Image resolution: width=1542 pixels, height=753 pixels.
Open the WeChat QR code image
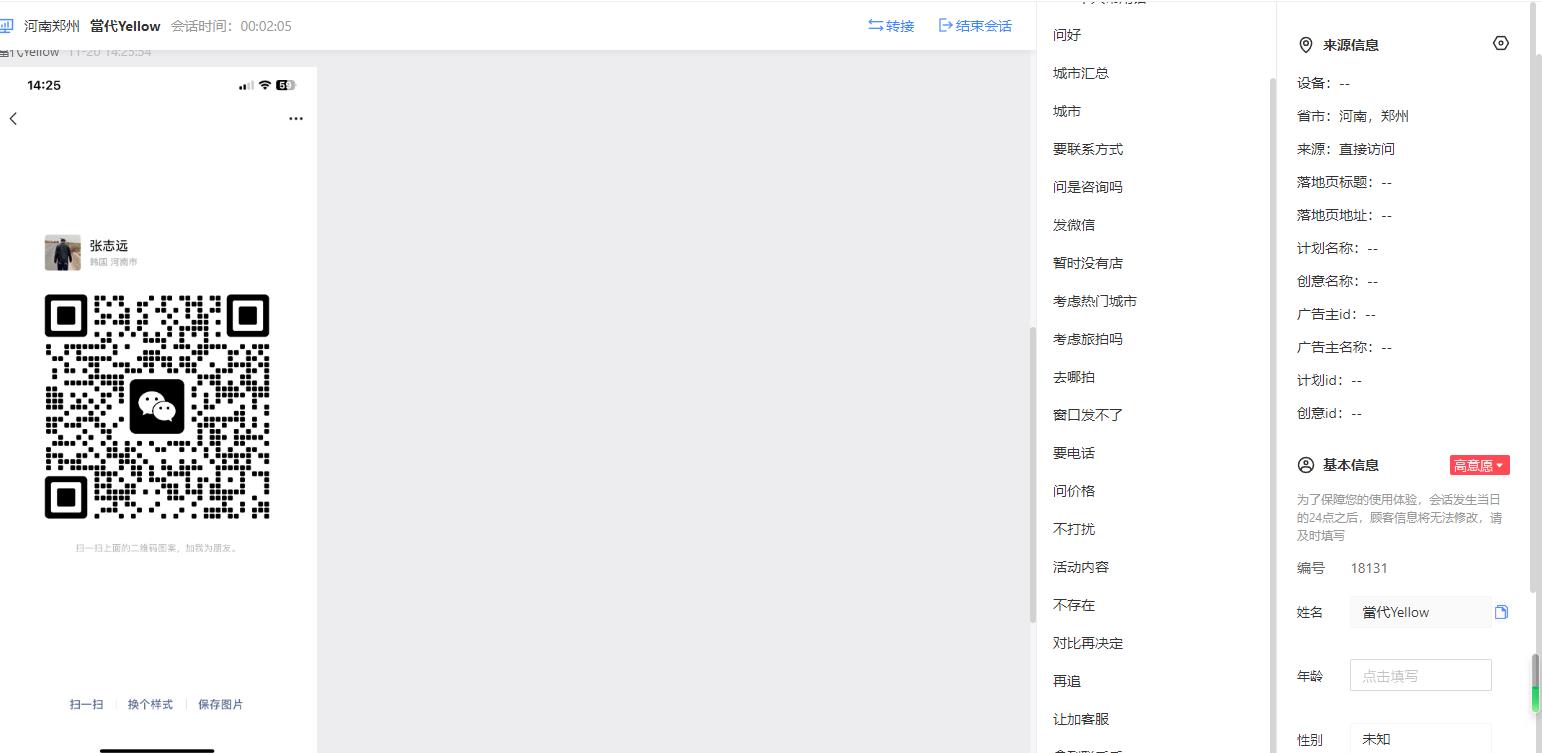tap(157, 406)
